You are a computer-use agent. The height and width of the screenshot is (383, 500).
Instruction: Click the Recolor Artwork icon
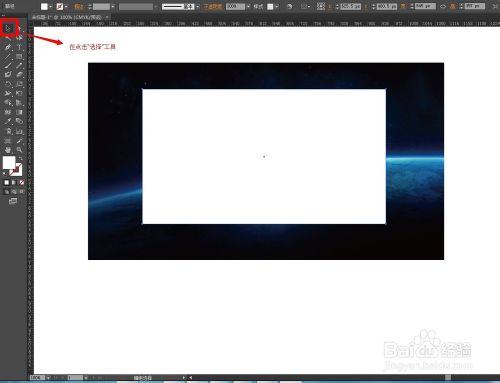[289, 6]
